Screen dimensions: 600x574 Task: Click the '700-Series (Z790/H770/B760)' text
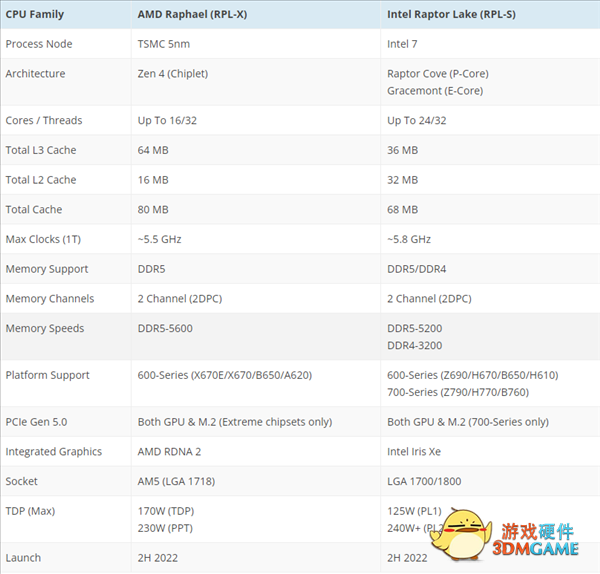pos(458,392)
